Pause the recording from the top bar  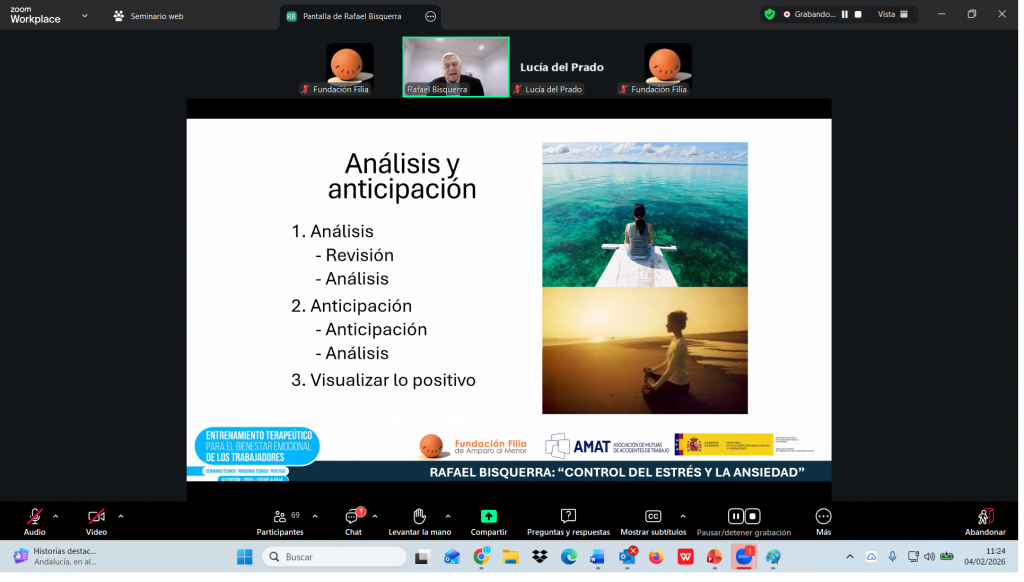(845, 14)
